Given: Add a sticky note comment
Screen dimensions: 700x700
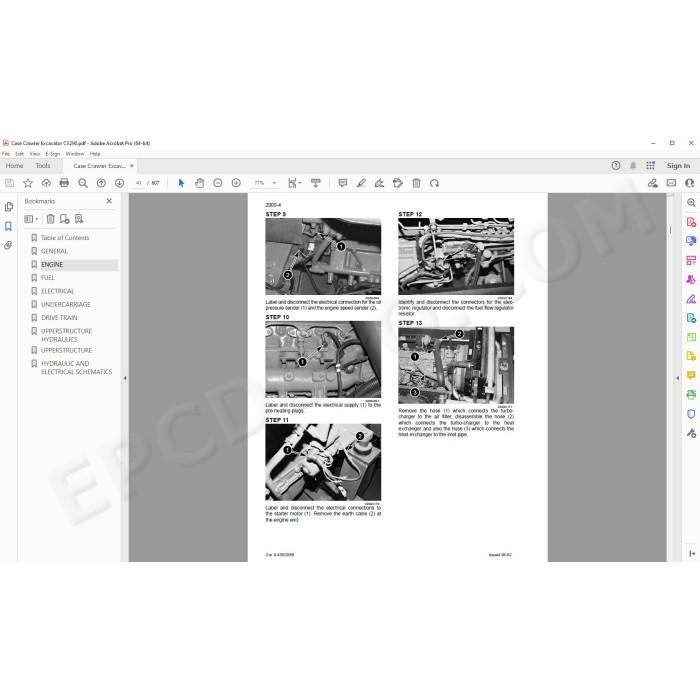Looking at the screenshot, I should [343, 183].
